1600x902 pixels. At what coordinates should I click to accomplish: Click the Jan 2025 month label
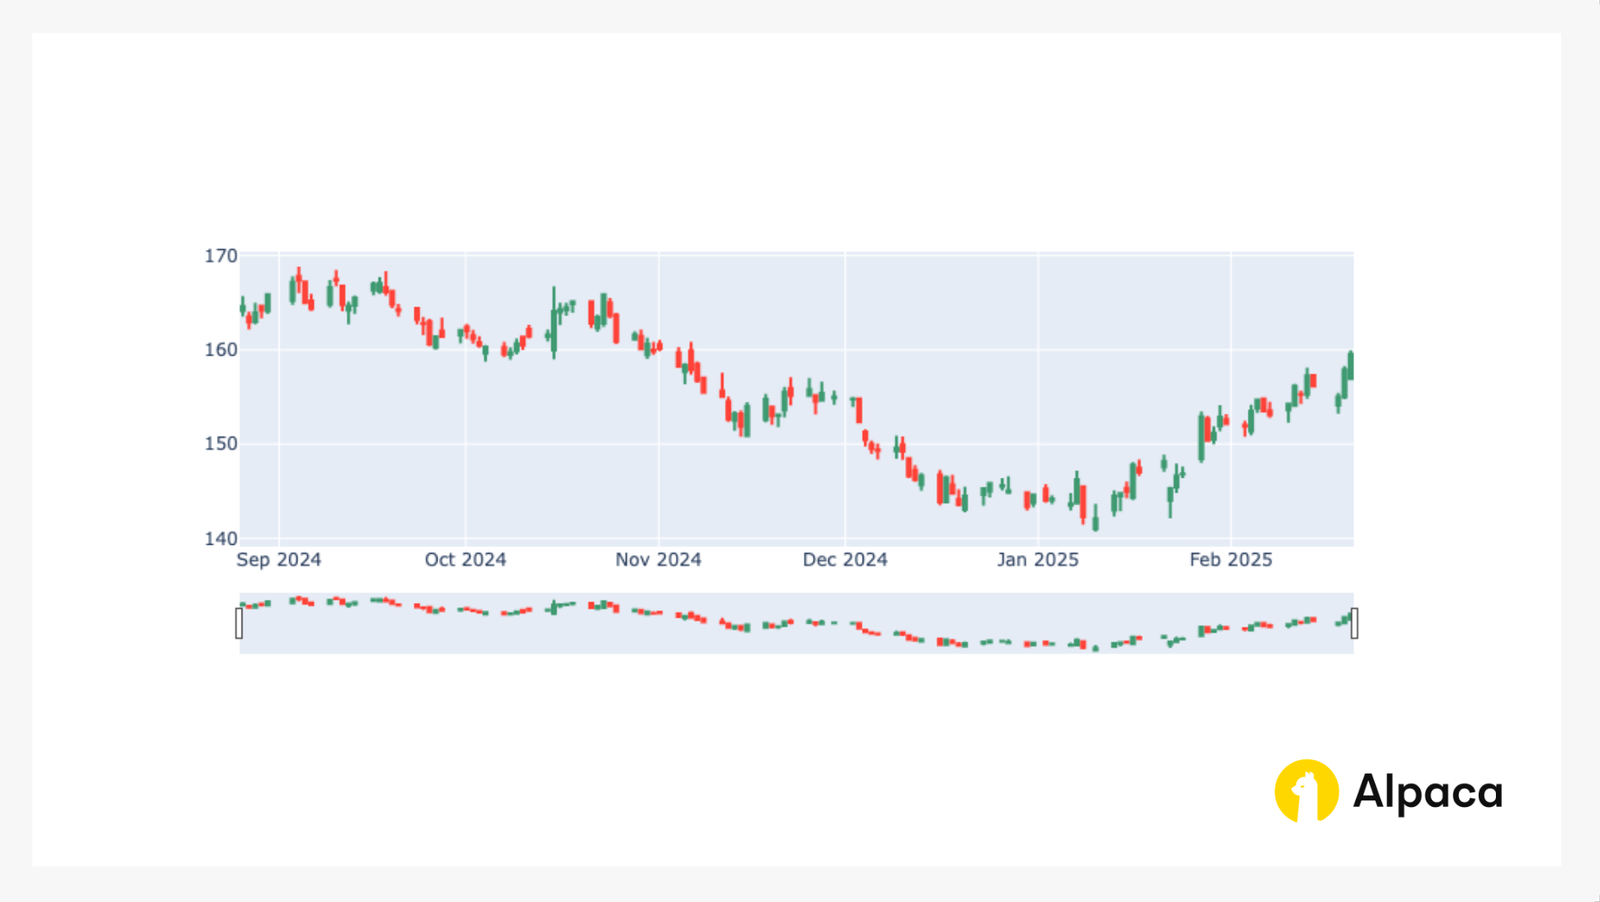(1037, 560)
